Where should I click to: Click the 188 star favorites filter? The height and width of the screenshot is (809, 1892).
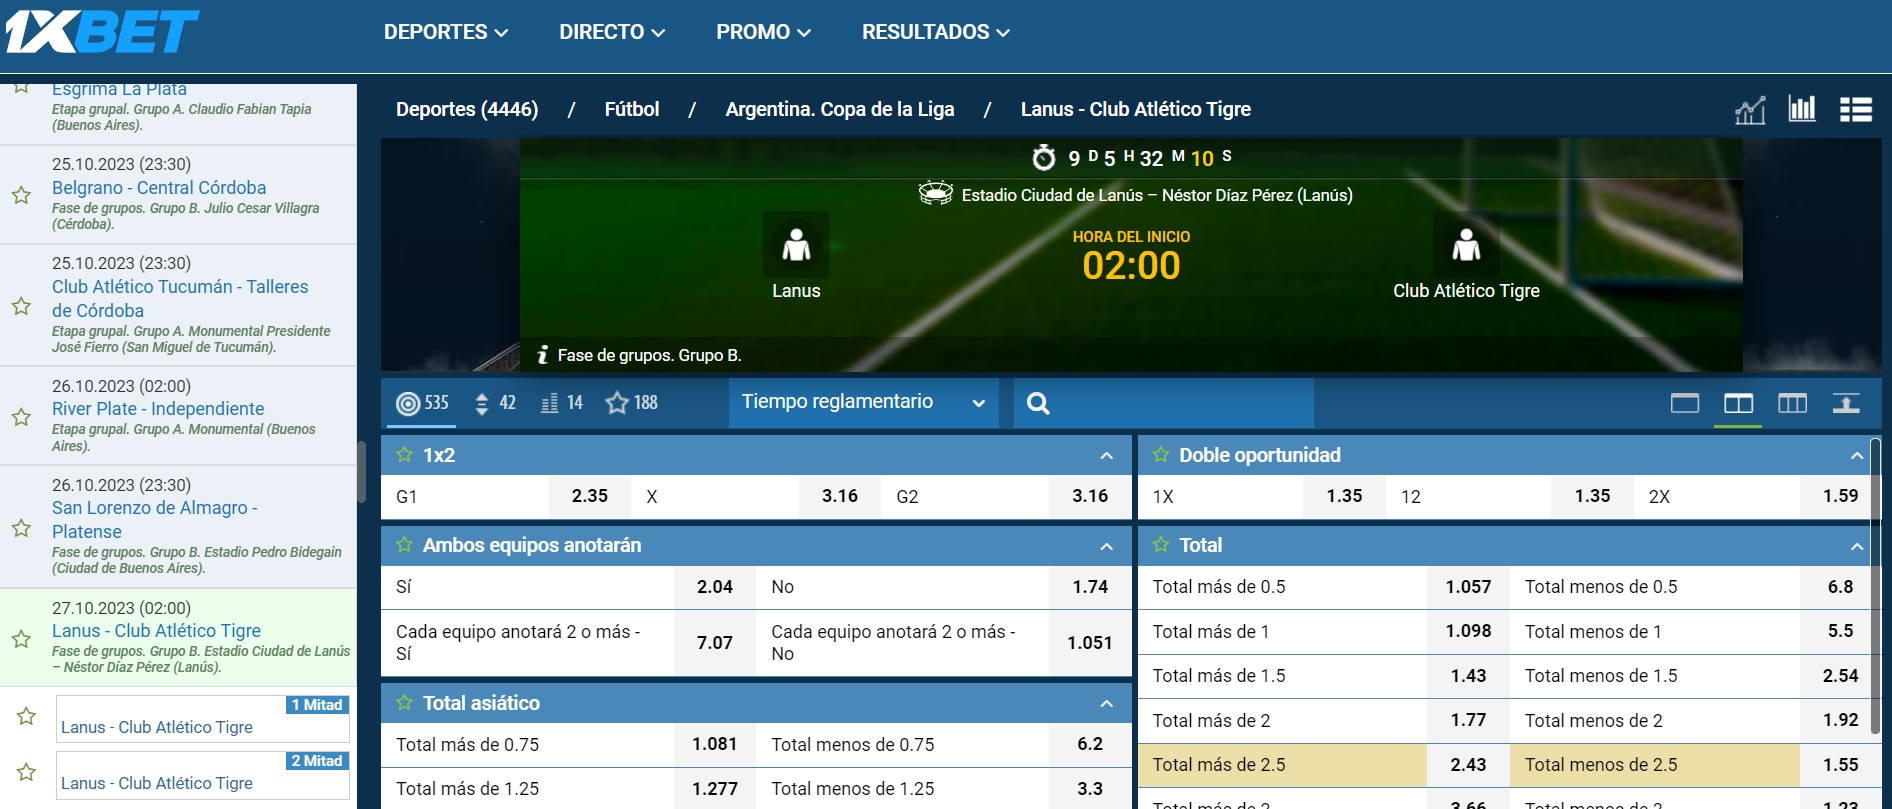point(632,403)
